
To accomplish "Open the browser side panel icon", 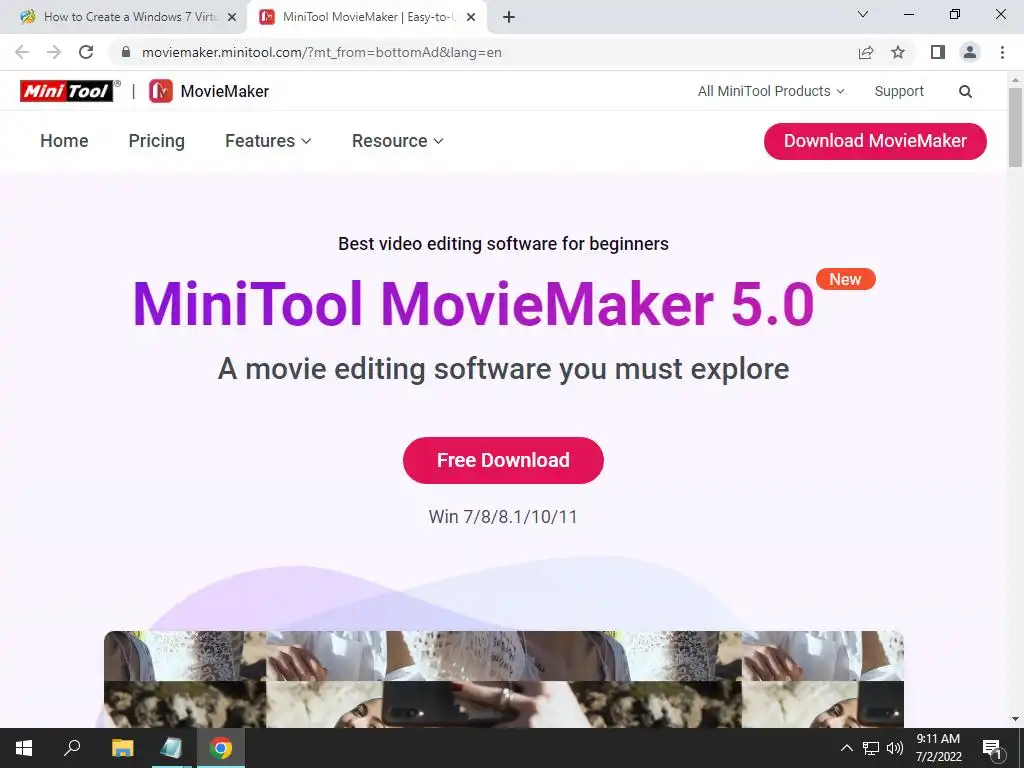I will click(x=938, y=52).
